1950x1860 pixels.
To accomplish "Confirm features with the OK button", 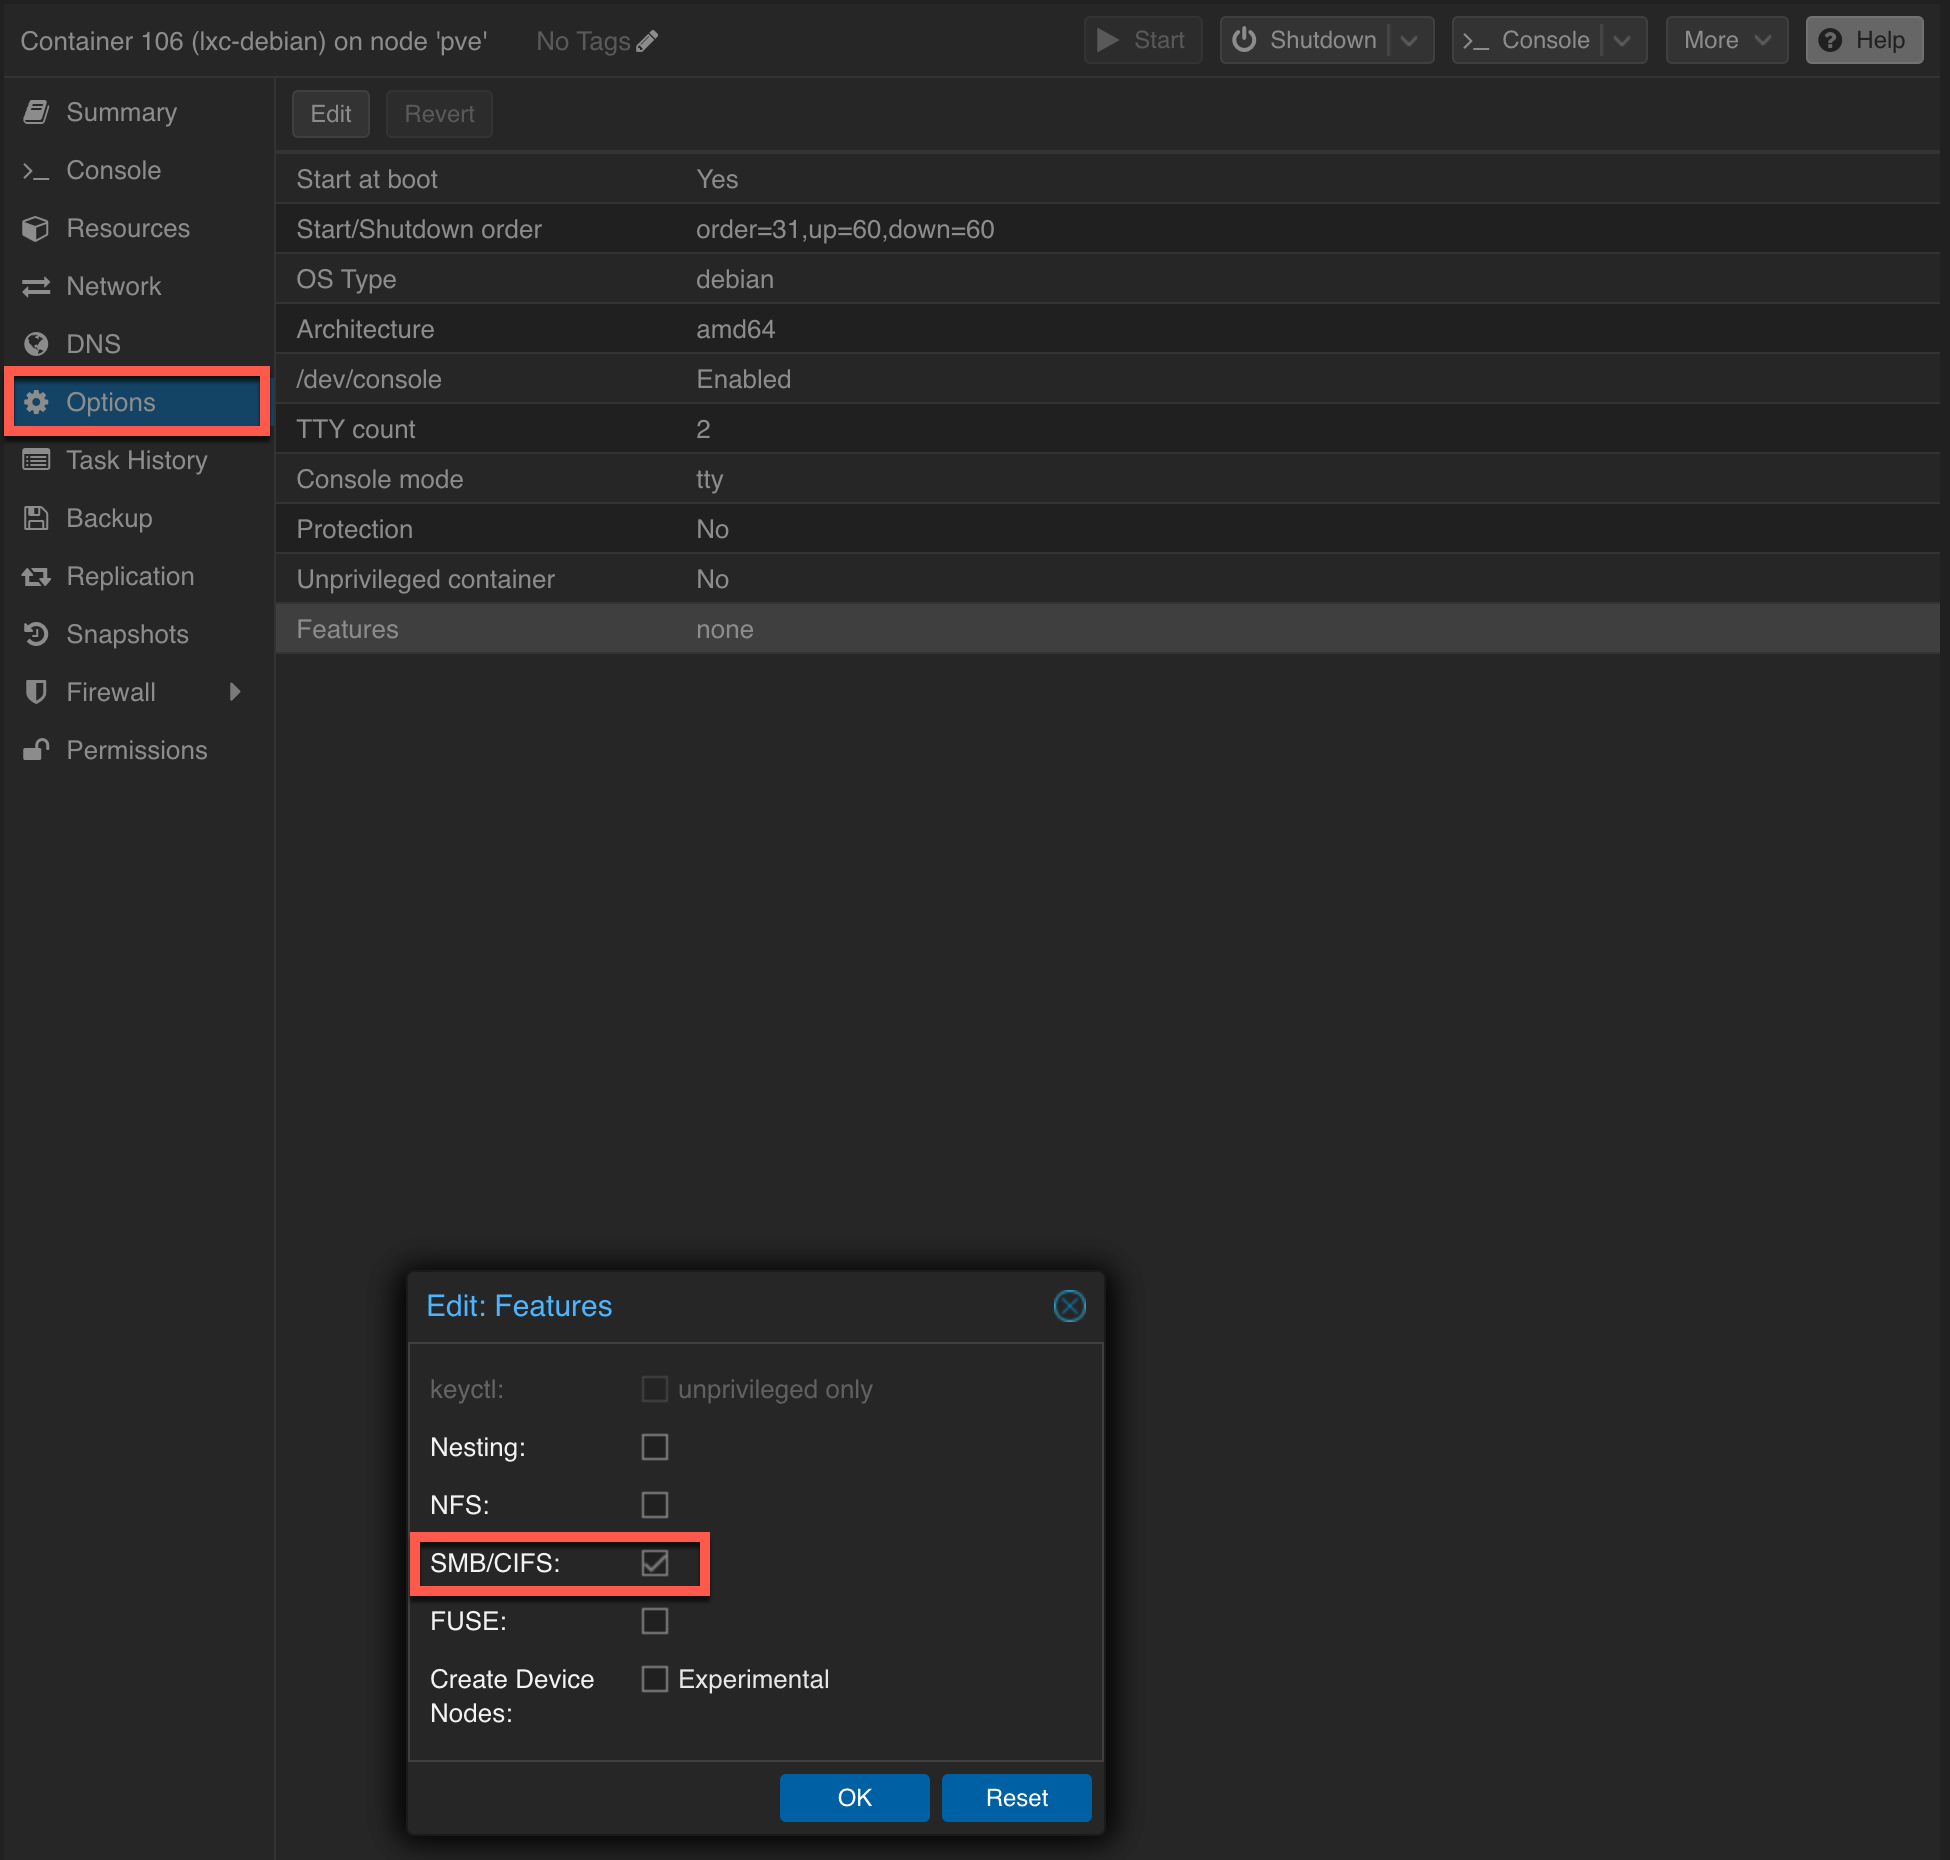I will pyautogui.click(x=855, y=1798).
